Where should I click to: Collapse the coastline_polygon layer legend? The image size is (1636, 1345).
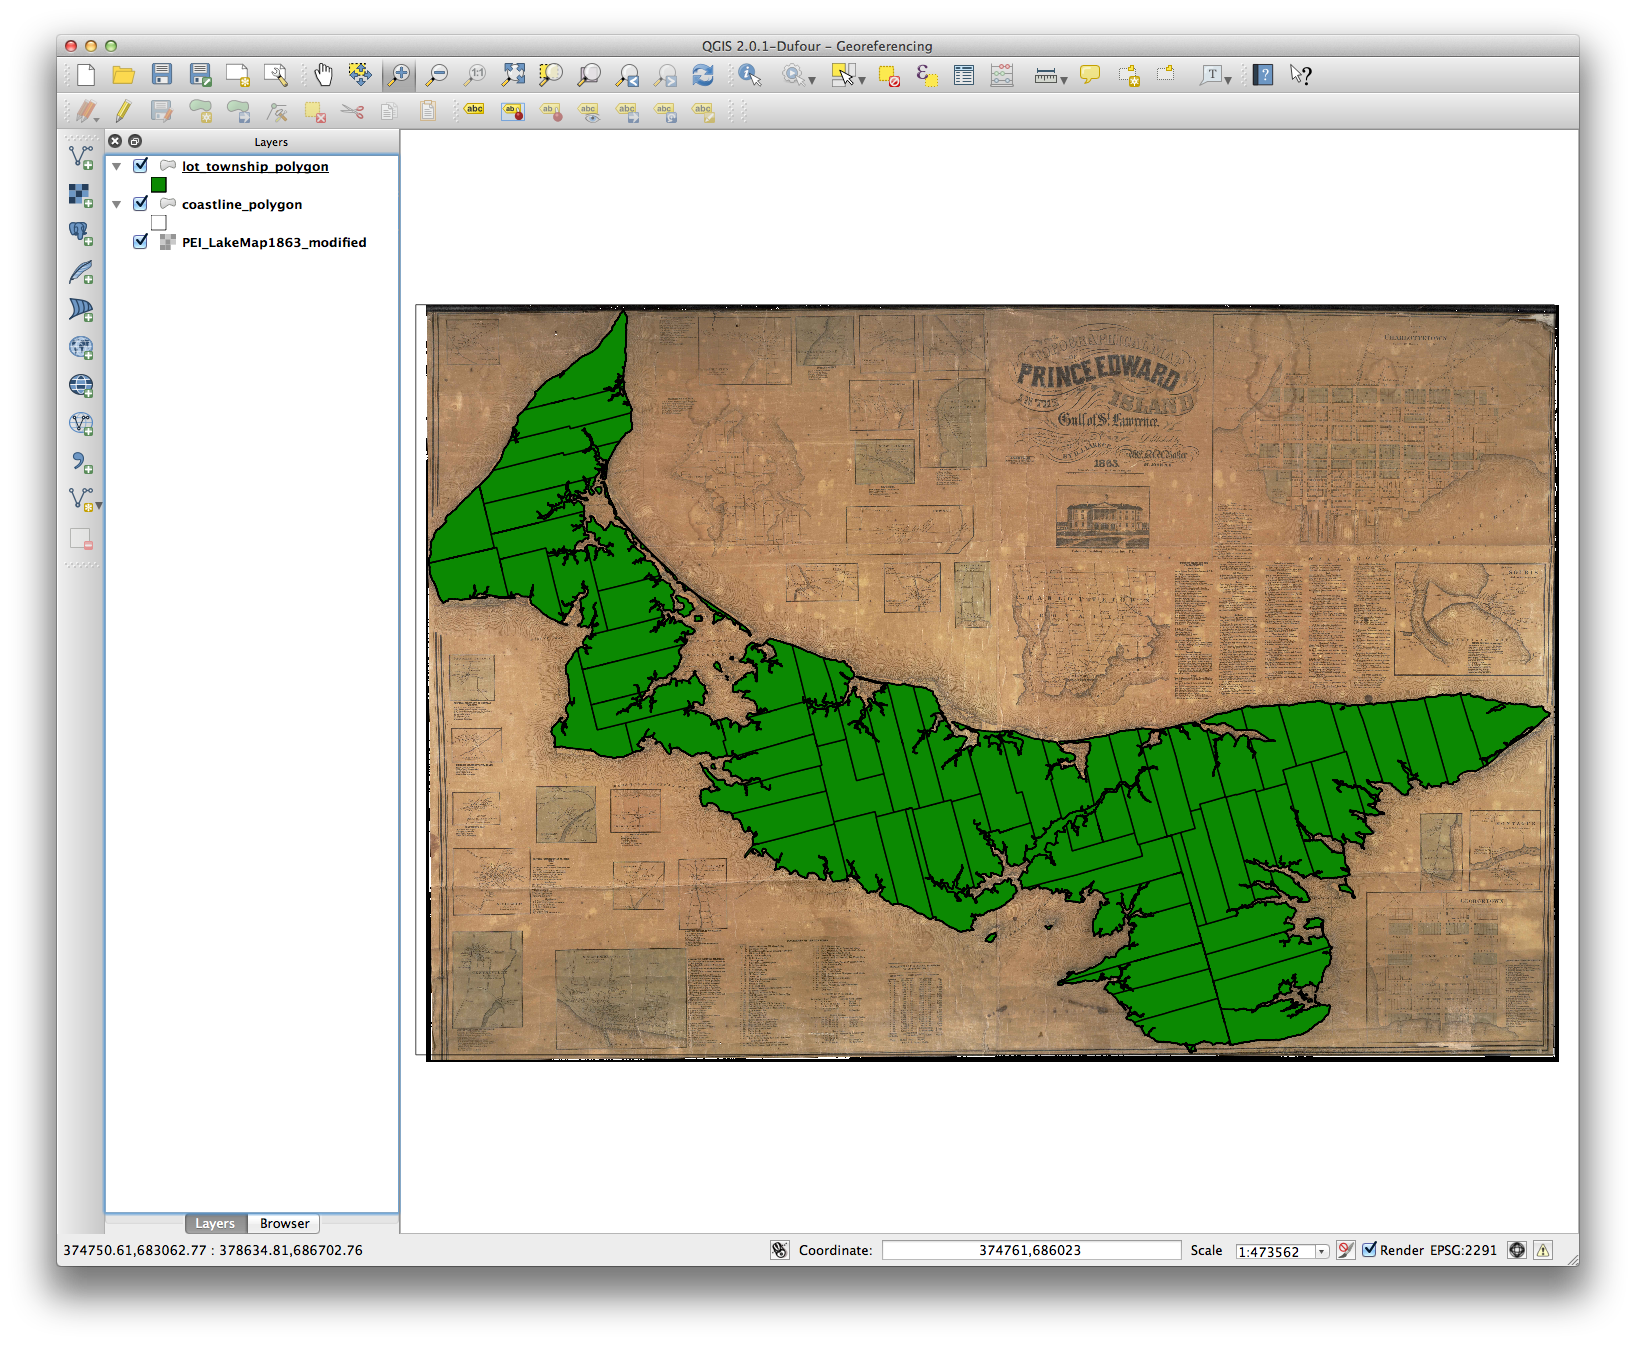point(117,205)
